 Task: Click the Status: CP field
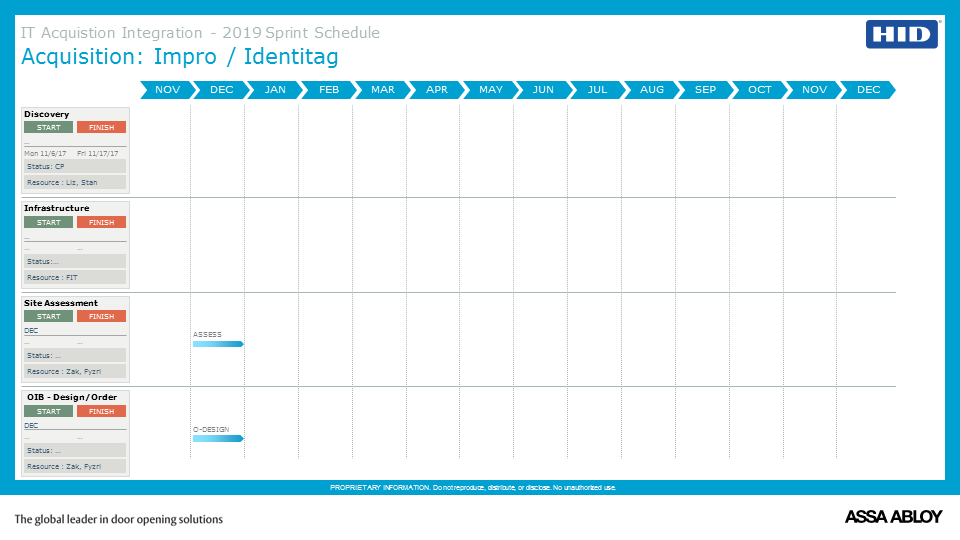[x=75, y=167]
